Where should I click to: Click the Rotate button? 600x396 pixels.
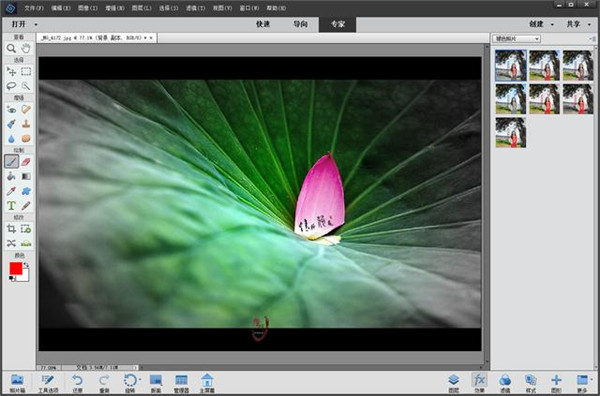[x=130, y=383]
